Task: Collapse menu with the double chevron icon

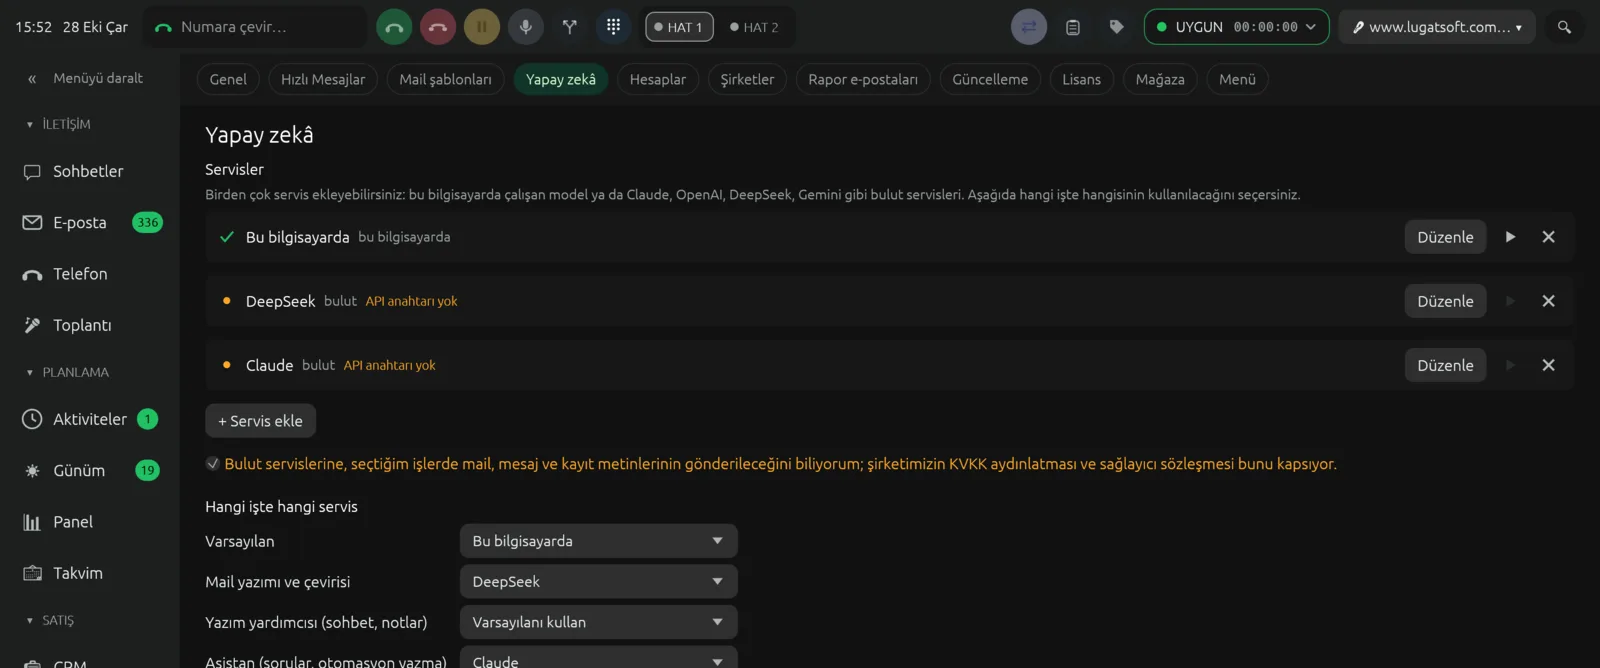Action: (x=32, y=78)
